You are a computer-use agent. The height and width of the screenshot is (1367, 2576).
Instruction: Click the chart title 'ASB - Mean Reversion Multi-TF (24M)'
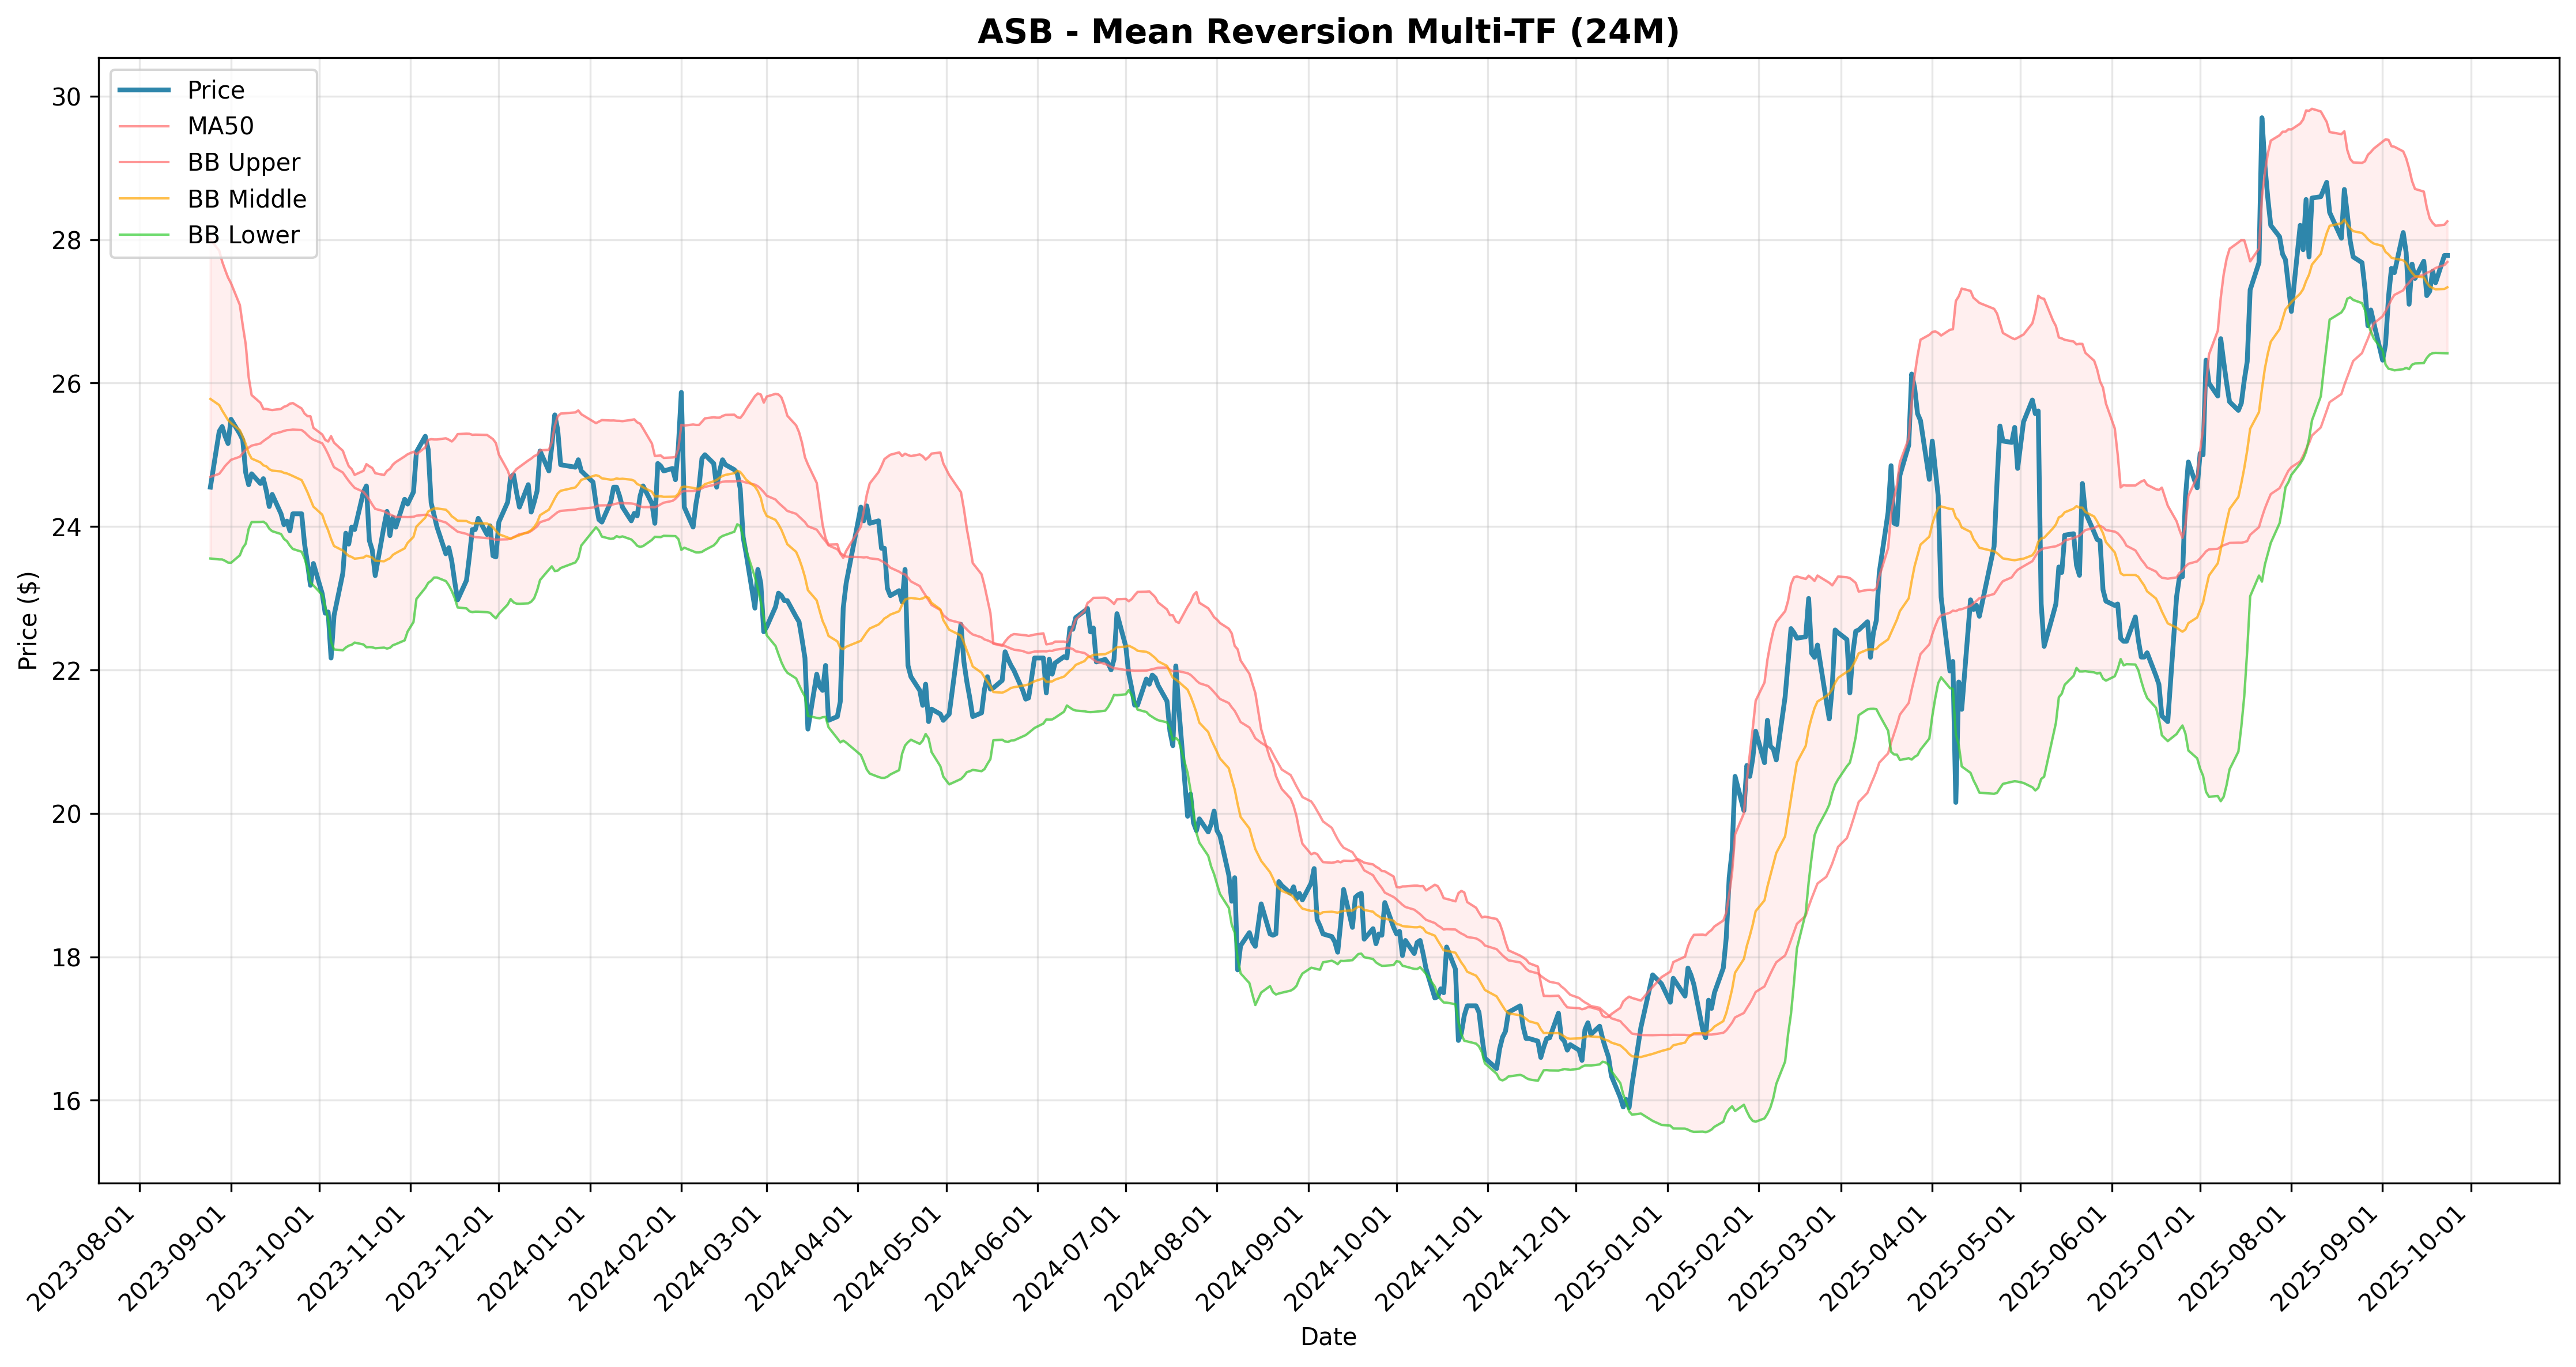[x=1328, y=32]
